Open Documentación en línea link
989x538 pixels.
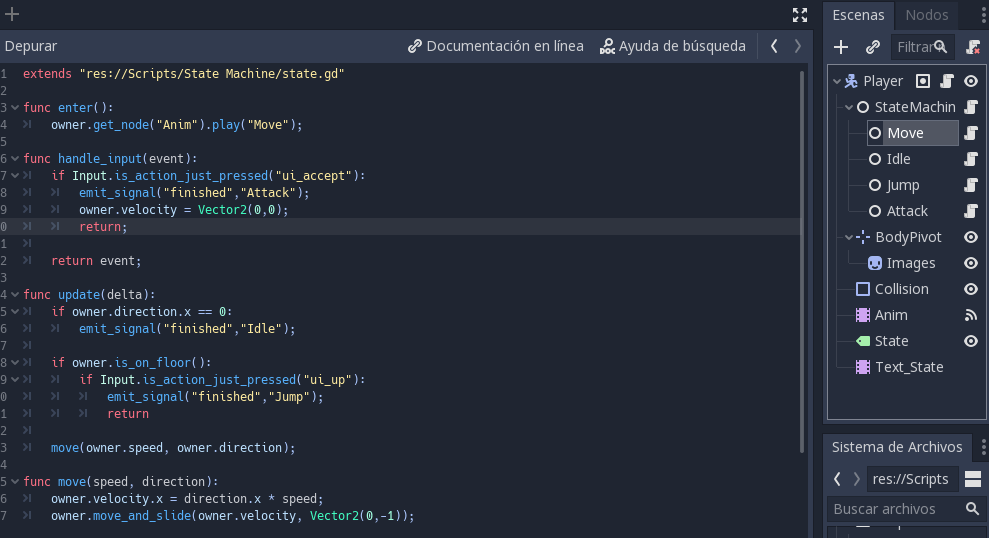[x=495, y=46]
